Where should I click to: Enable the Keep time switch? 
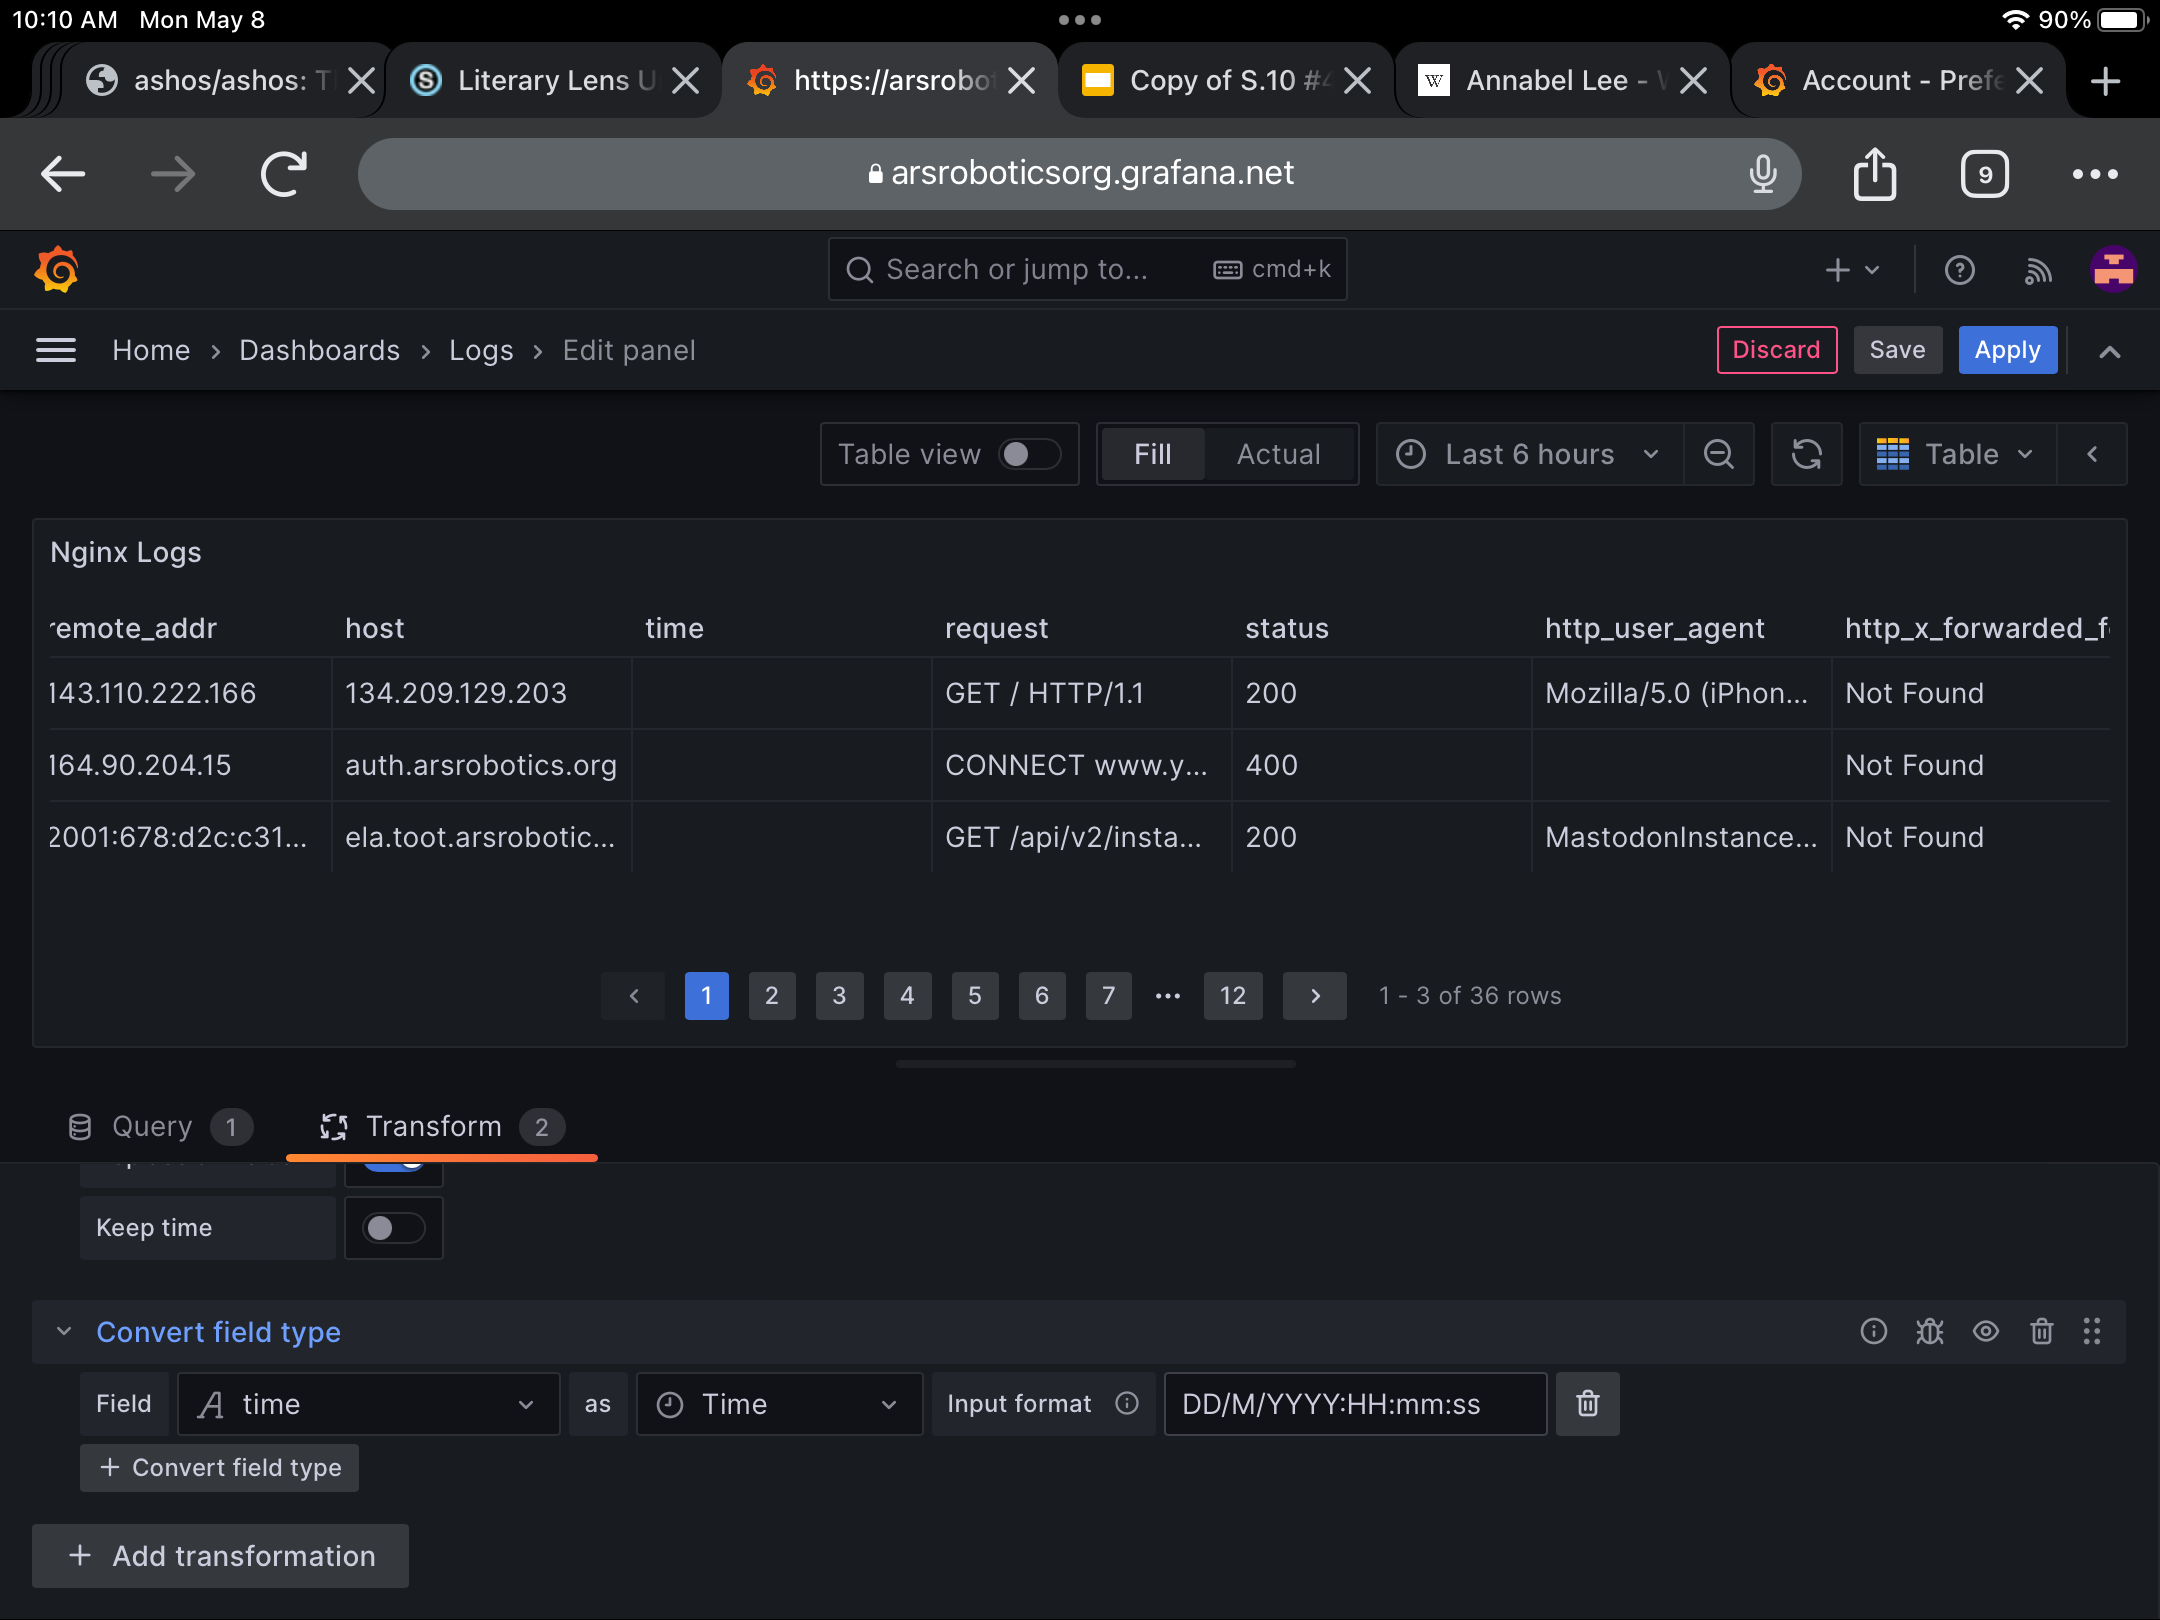tap(393, 1228)
